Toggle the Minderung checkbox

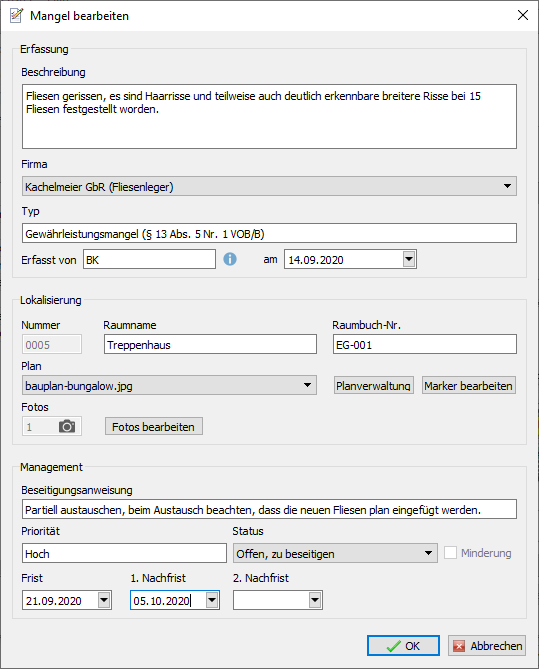(450, 553)
